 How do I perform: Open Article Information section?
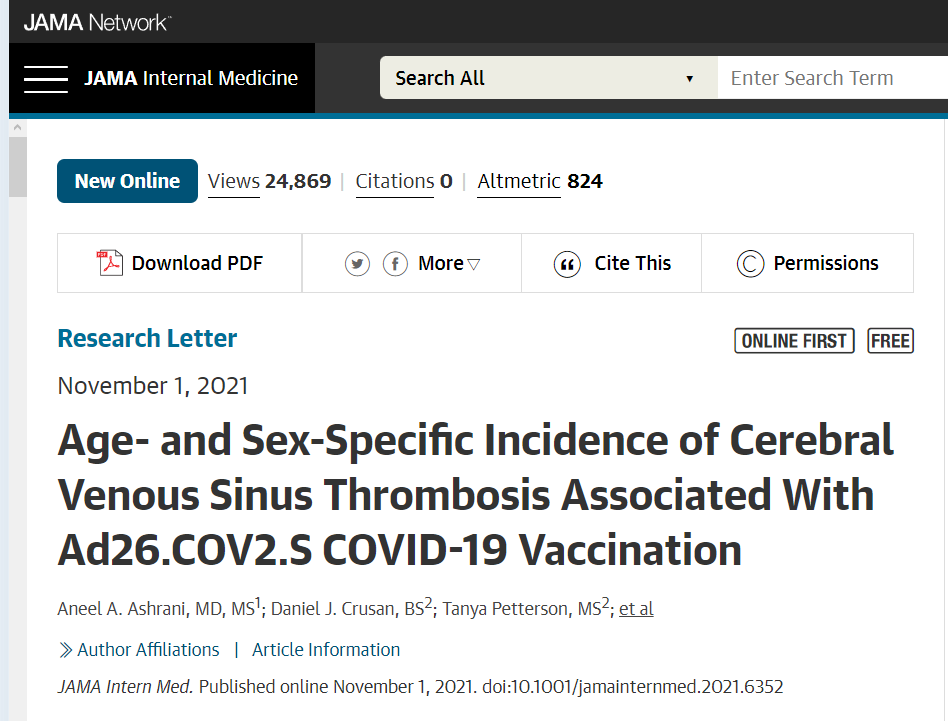pyautogui.click(x=326, y=650)
